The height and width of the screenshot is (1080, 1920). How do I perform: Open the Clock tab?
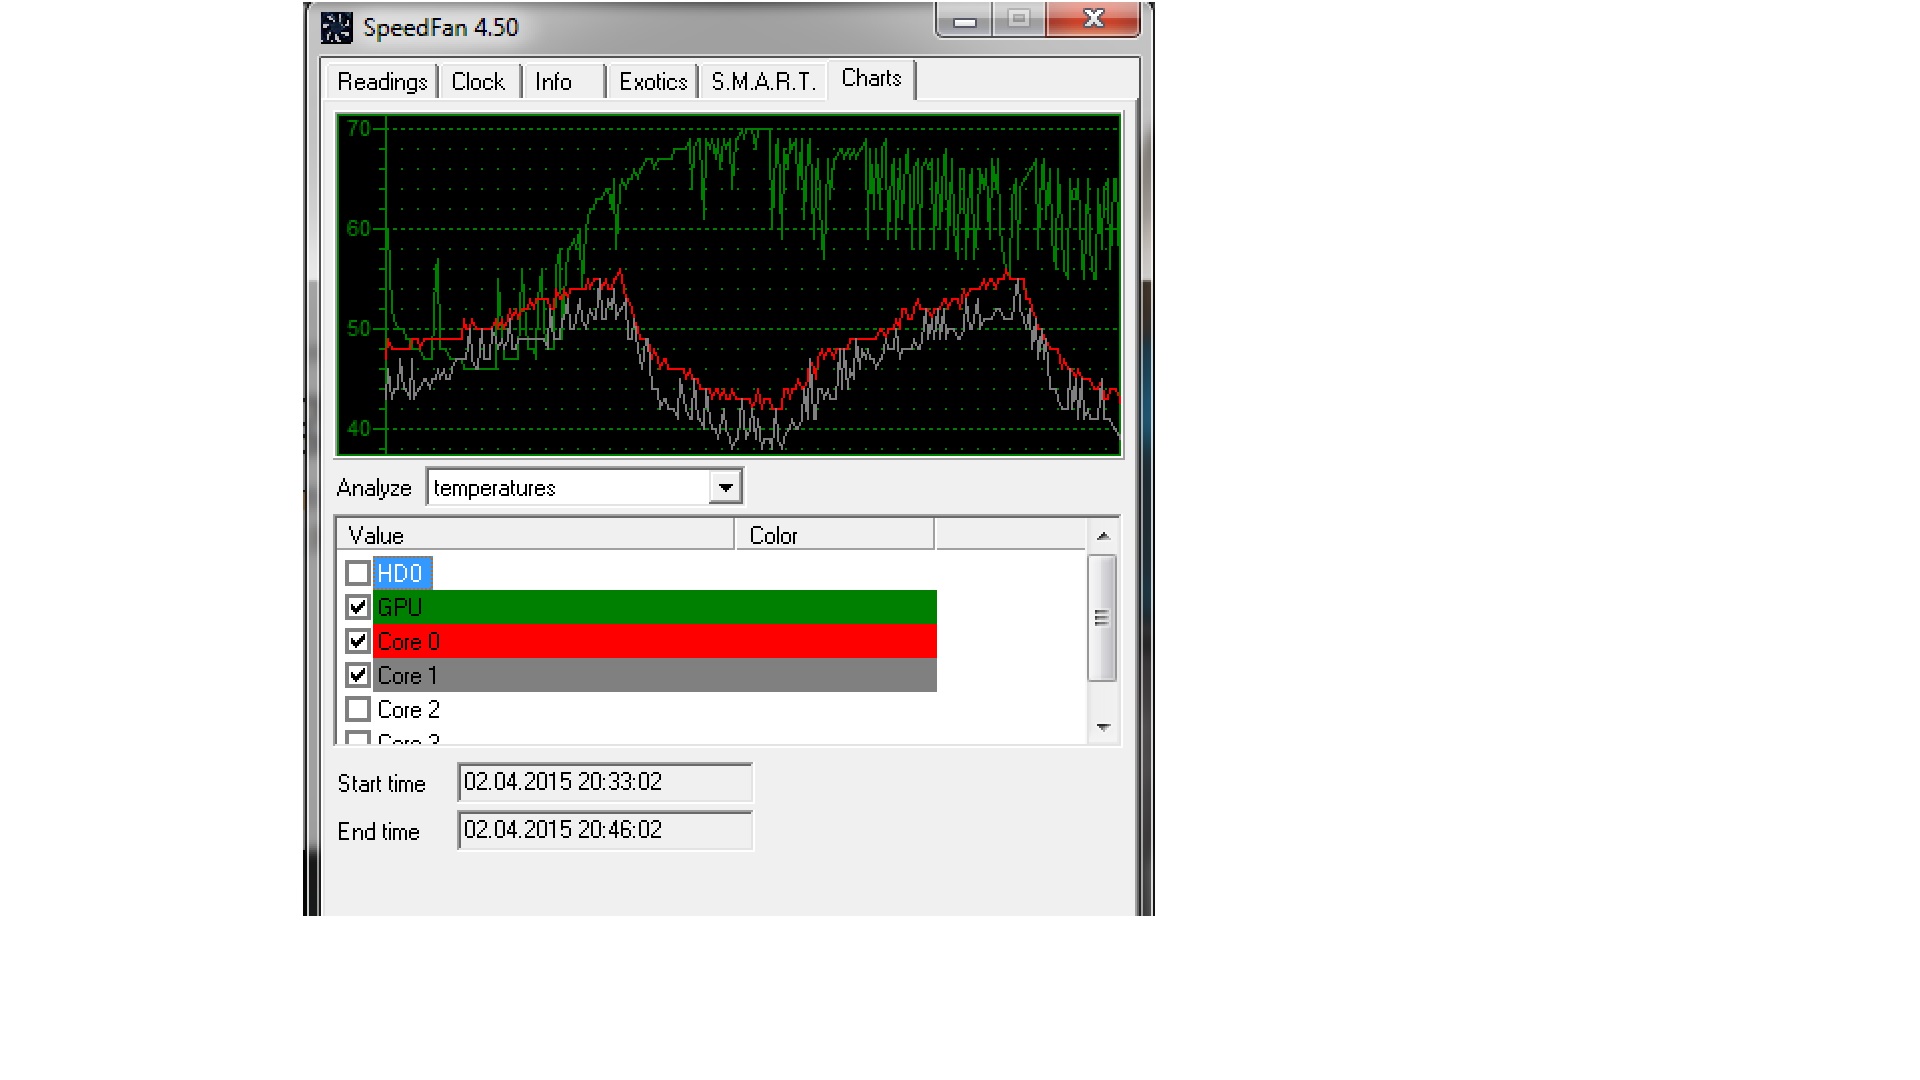[x=478, y=82]
